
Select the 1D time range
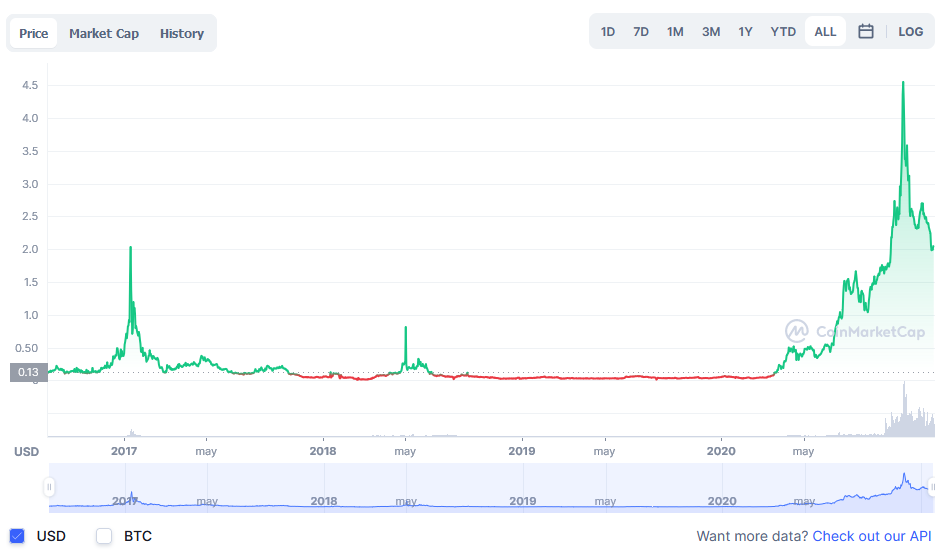coord(608,31)
